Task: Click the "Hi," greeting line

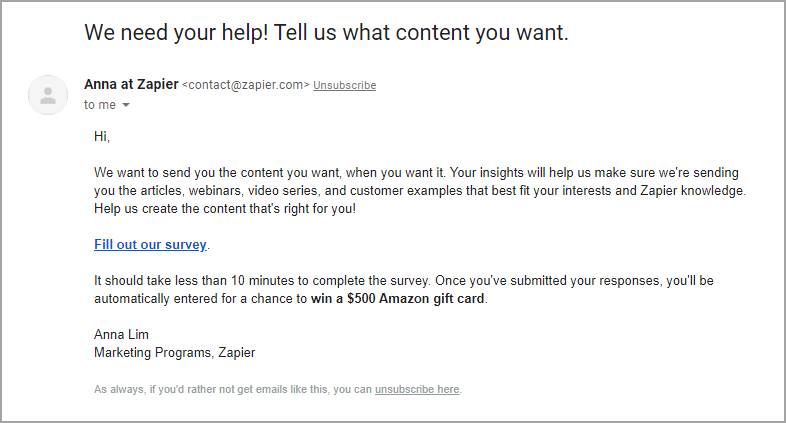Action: pyautogui.click(x=102, y=136)
